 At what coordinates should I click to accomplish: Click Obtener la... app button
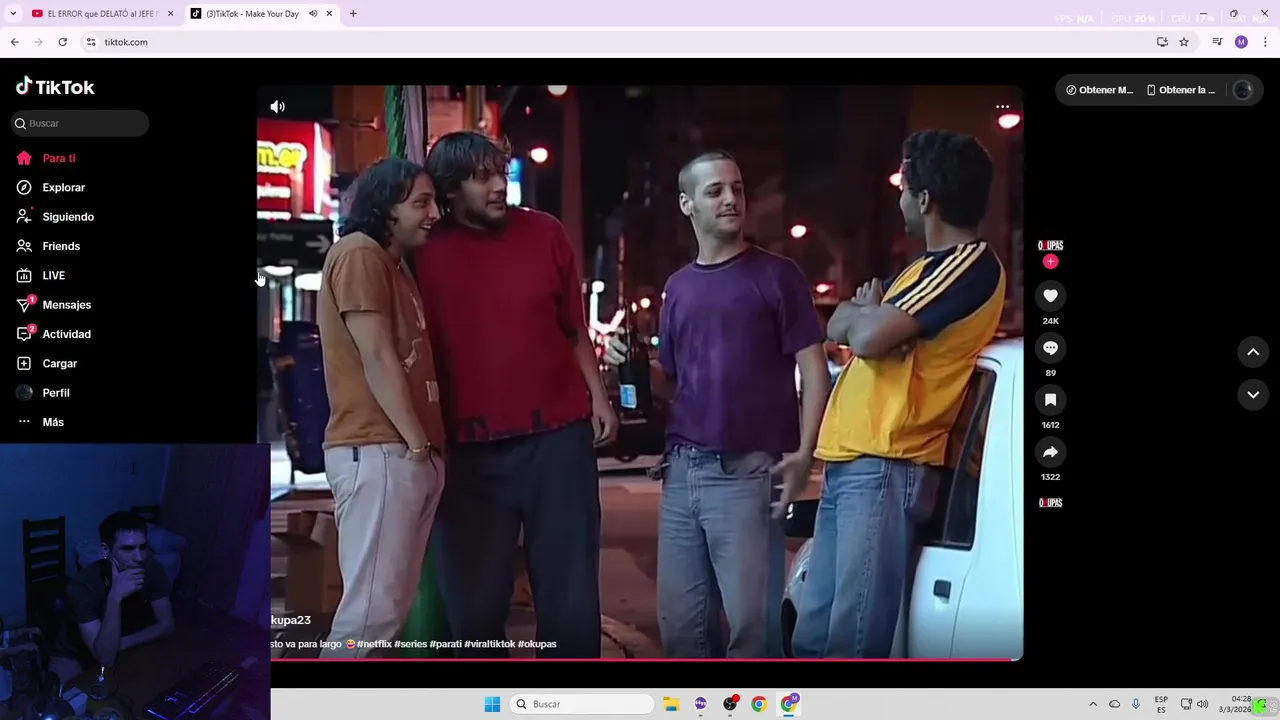tap(1181, 90)
